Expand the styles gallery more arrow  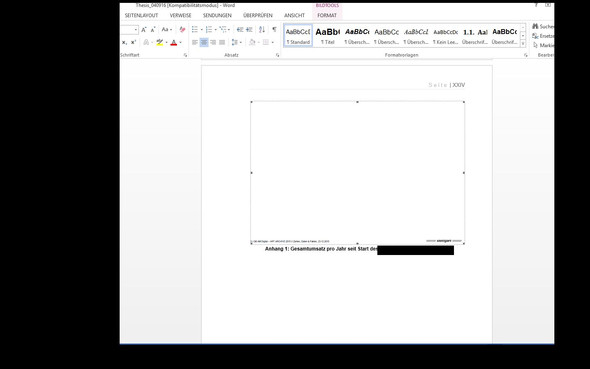(523, 44)
